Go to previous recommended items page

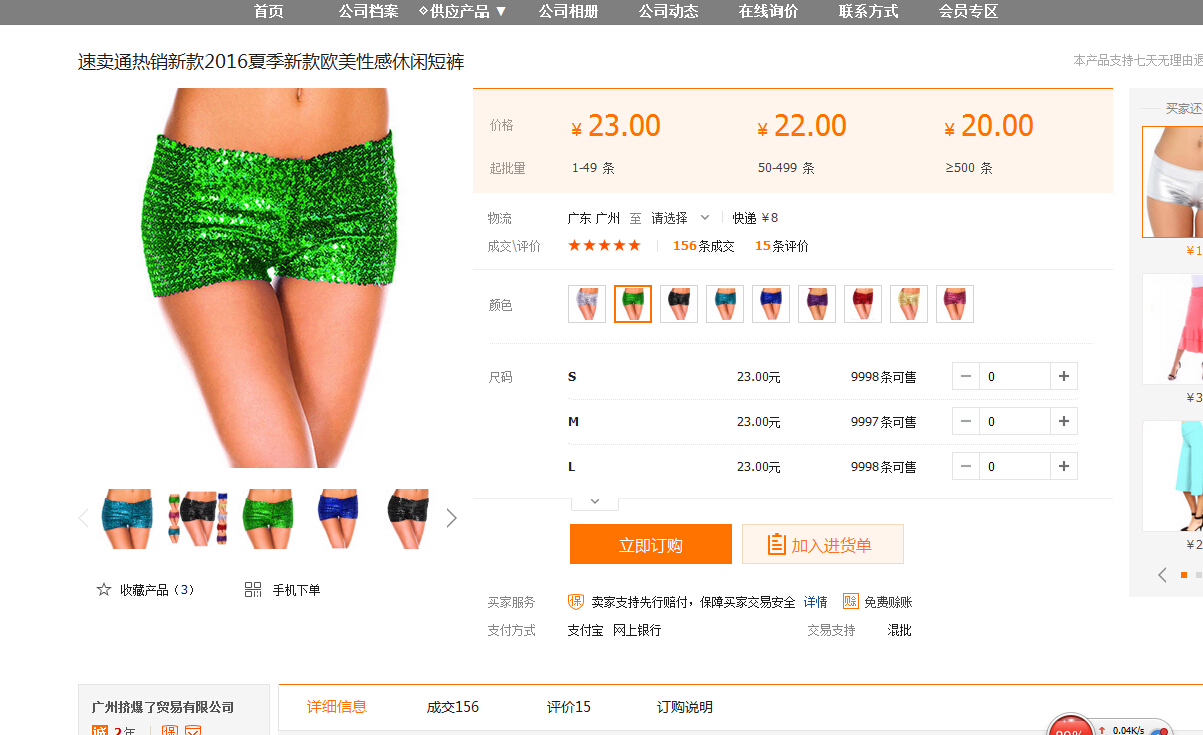(1162, 575)
